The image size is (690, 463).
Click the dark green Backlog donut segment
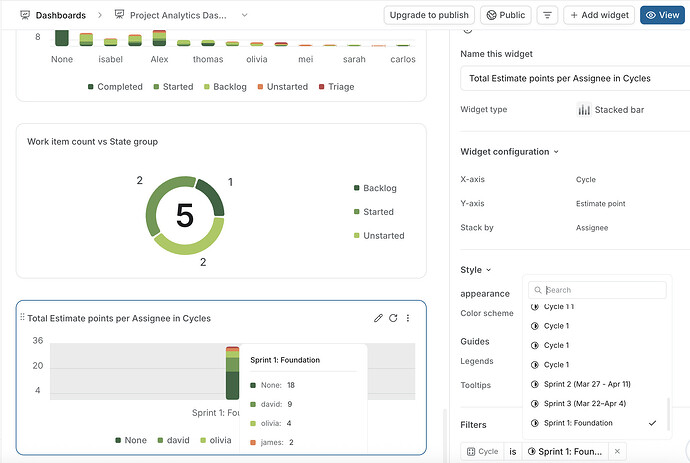click(212, 197)
